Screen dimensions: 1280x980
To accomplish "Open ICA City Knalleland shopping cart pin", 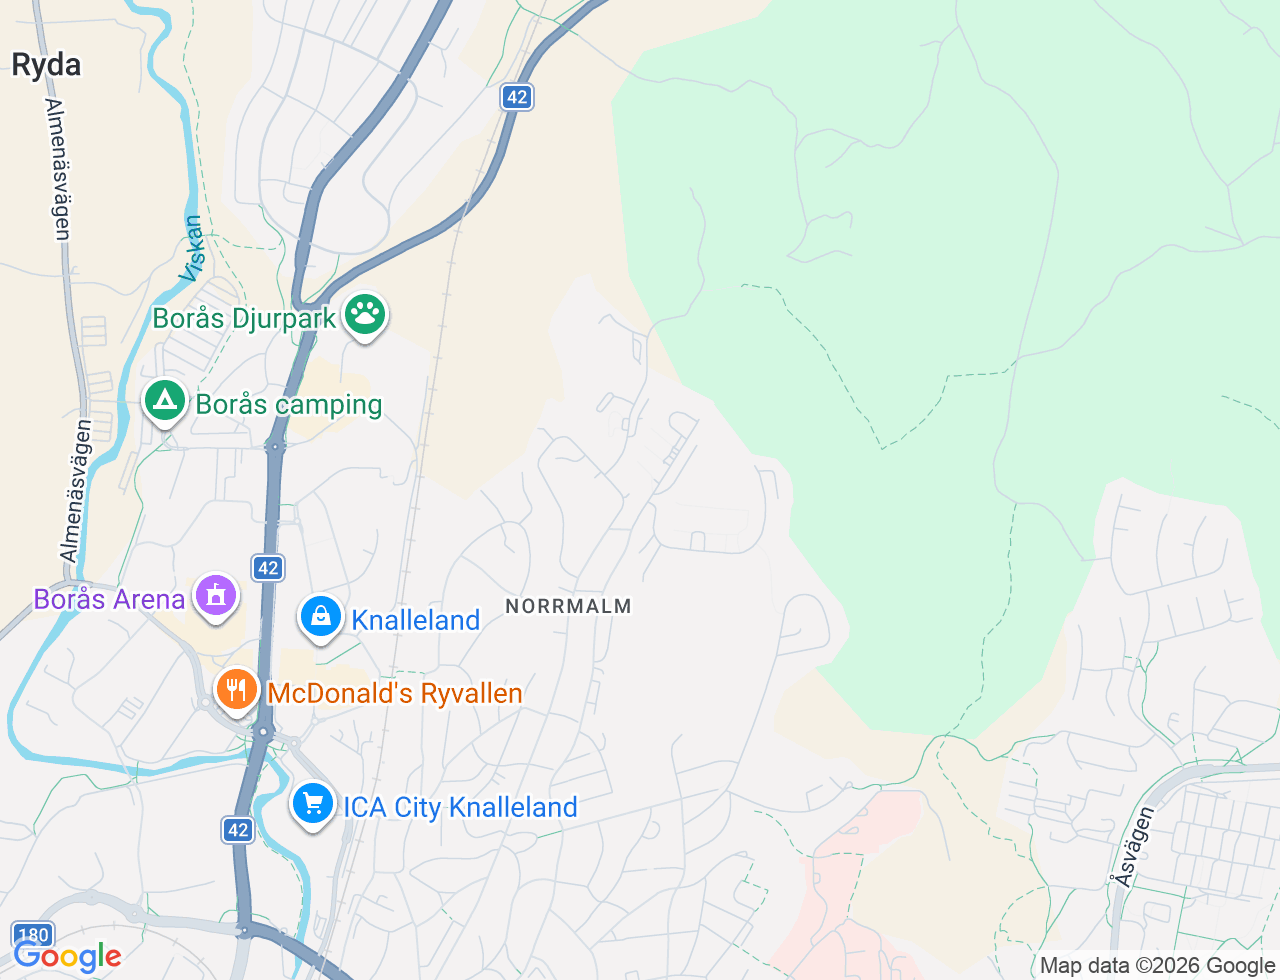I will [x=313, y=805].
